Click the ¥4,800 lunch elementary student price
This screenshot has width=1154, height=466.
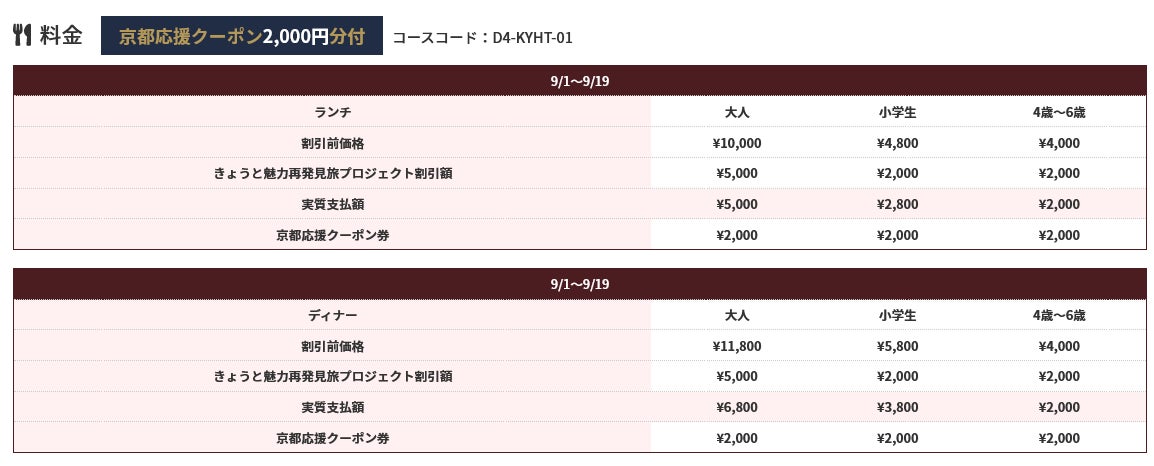tap(897, 143)
